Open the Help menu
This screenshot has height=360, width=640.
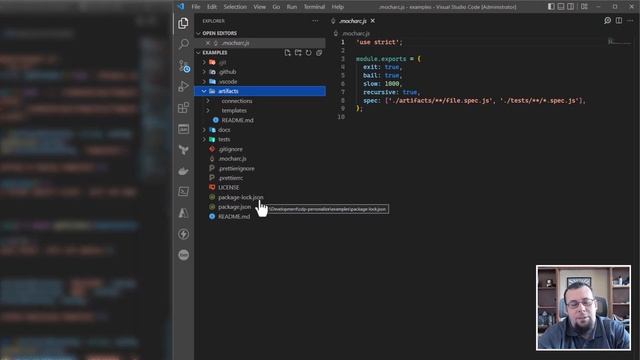pos(338,7)
